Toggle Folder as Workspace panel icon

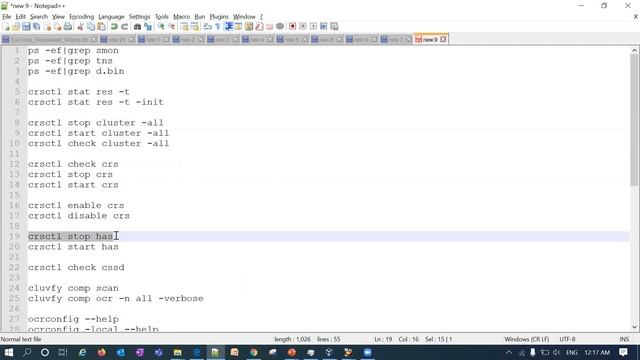click(x=269, y=27)
